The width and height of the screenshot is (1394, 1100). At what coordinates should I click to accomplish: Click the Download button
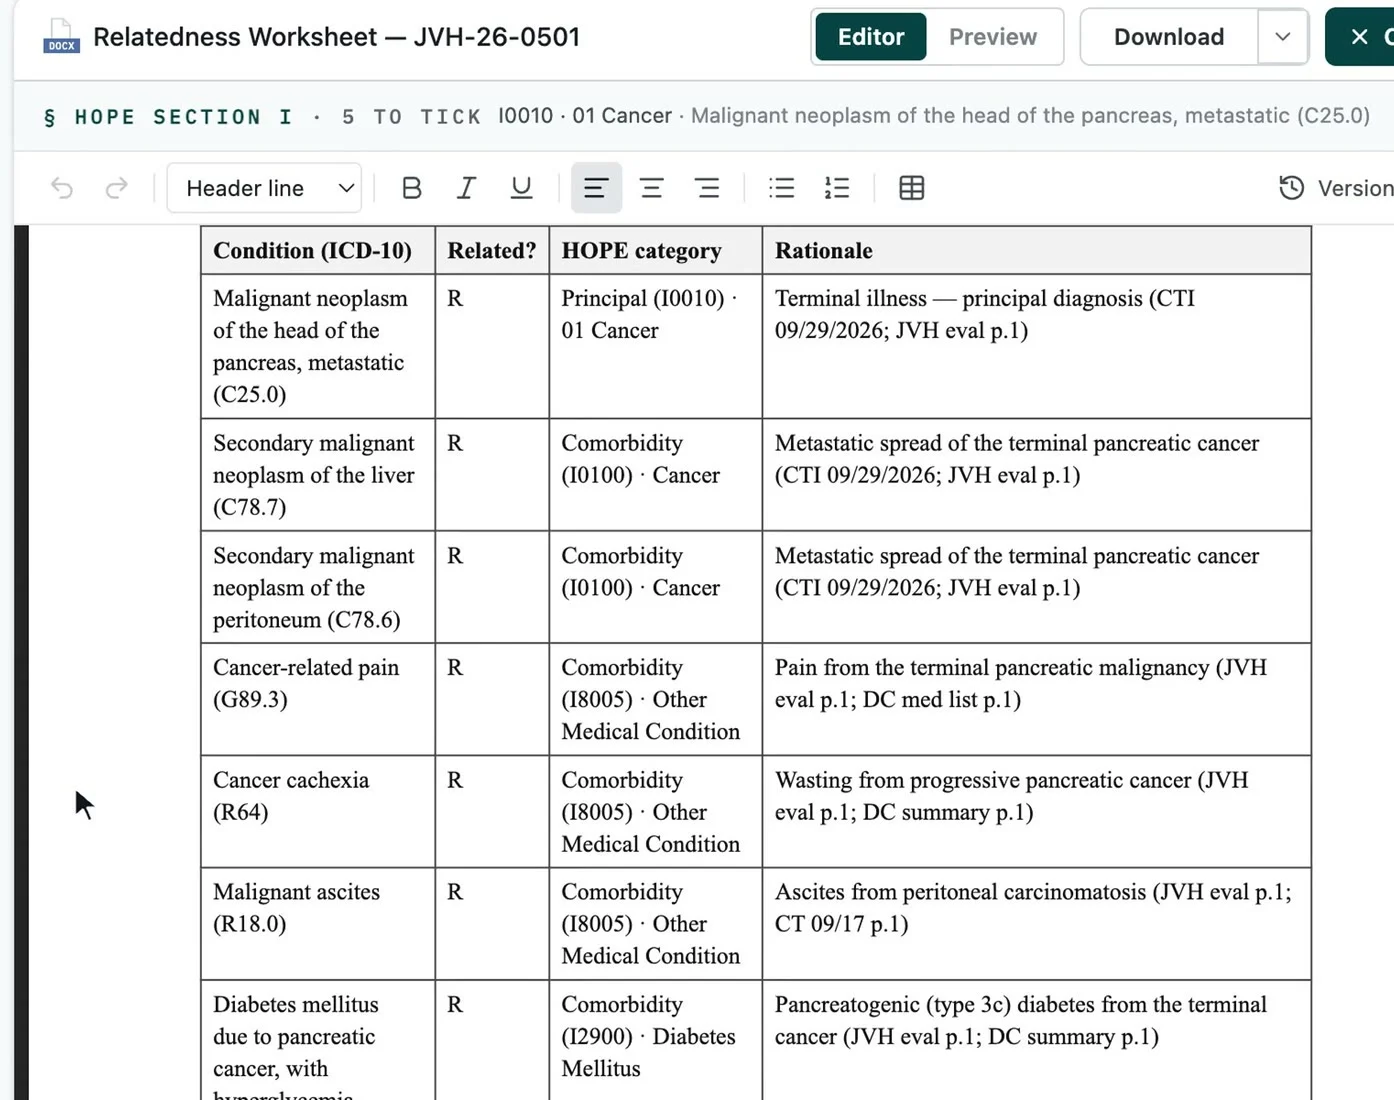1169,37
